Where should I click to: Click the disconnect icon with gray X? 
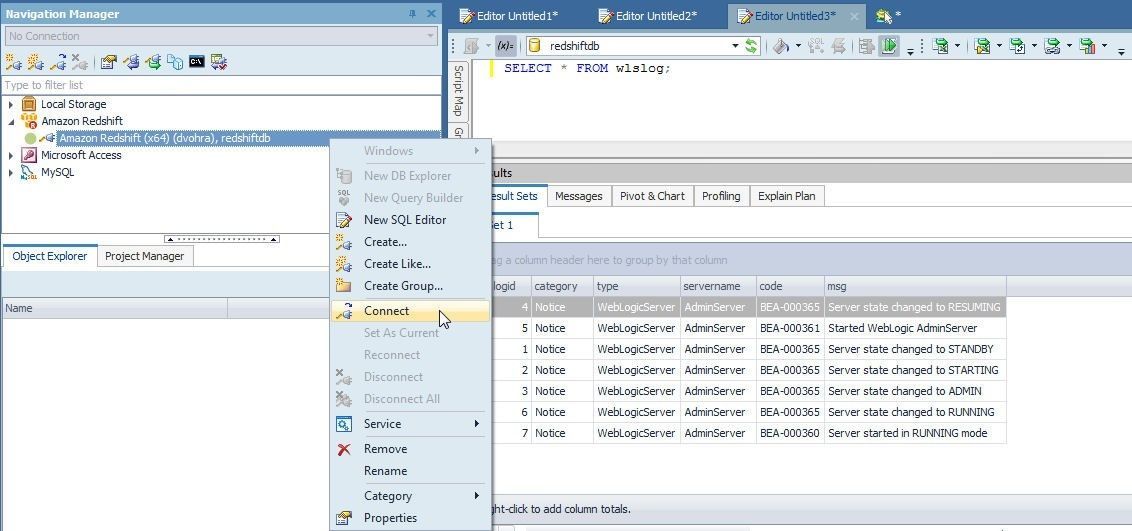point(80,62)
